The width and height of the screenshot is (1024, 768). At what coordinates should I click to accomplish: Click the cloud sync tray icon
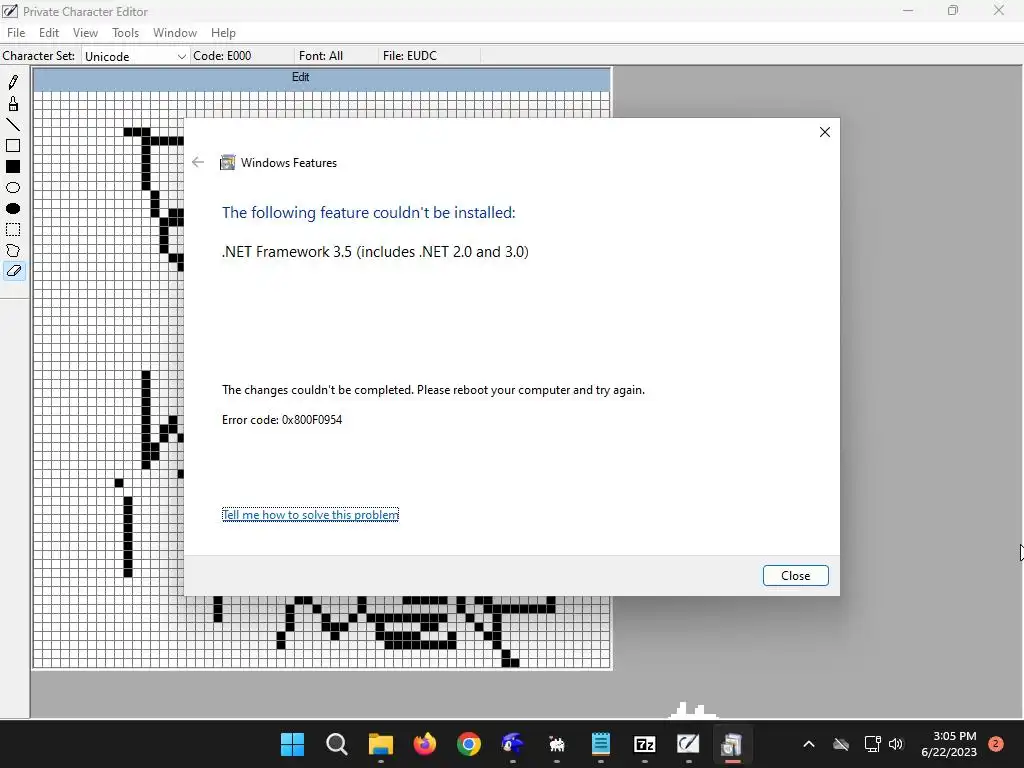(841, 744)
